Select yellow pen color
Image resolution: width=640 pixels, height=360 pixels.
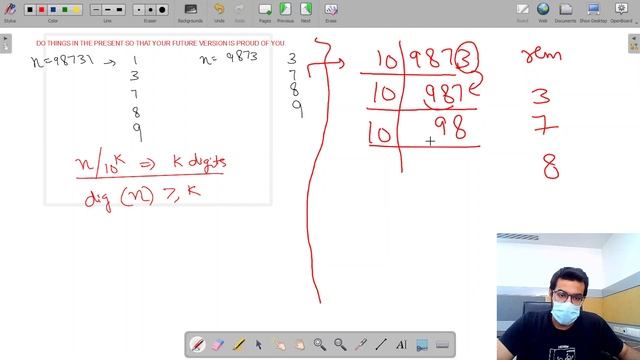pos(76,9)
